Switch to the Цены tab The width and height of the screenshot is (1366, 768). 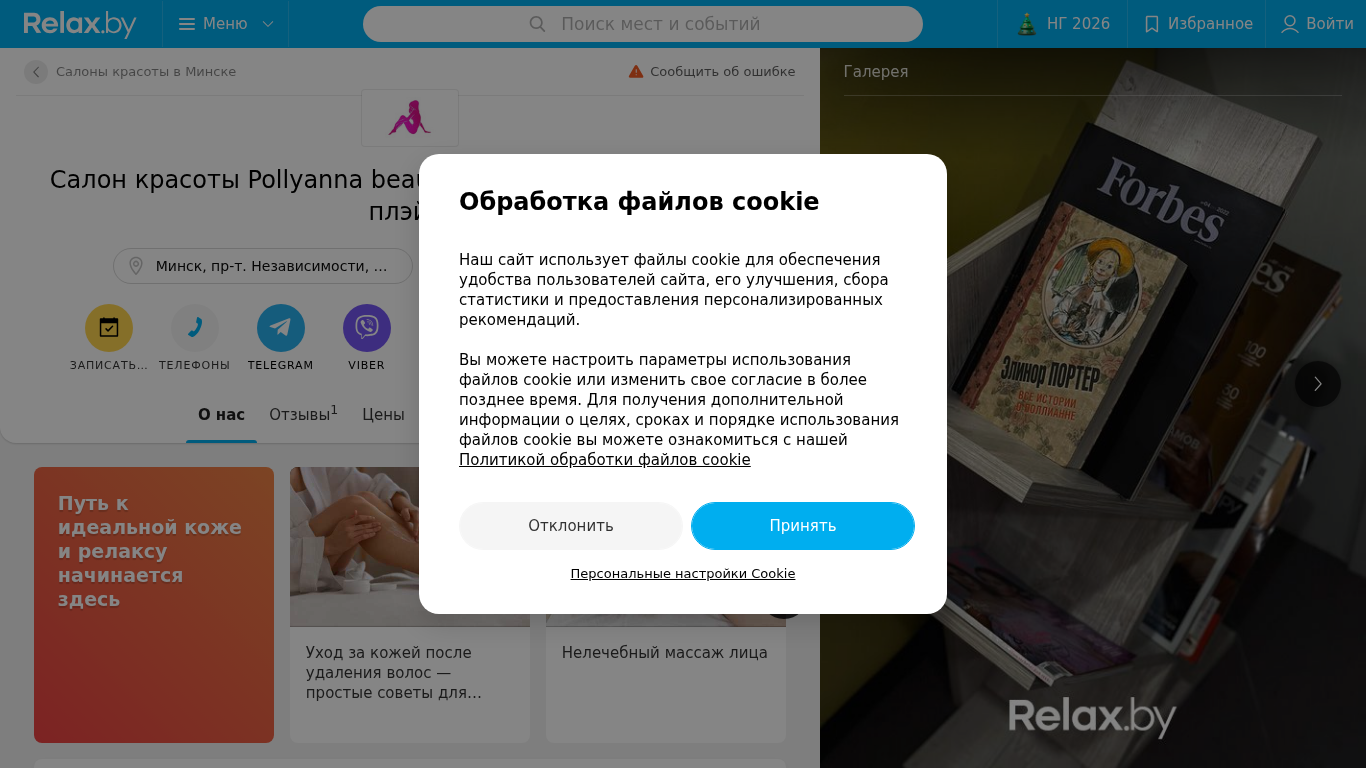pyautogui.click(x=383, y=414)
